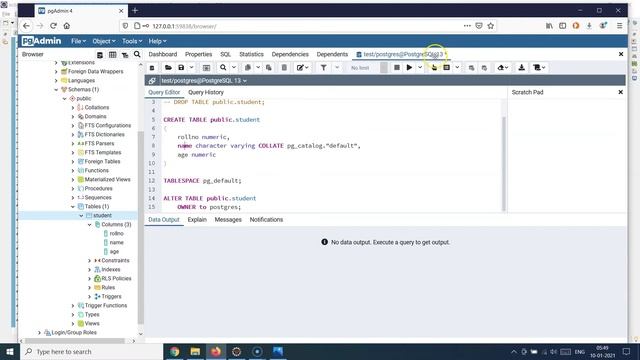
Task: Expand the Functions tree node
Action: click(x=73, y=171)
